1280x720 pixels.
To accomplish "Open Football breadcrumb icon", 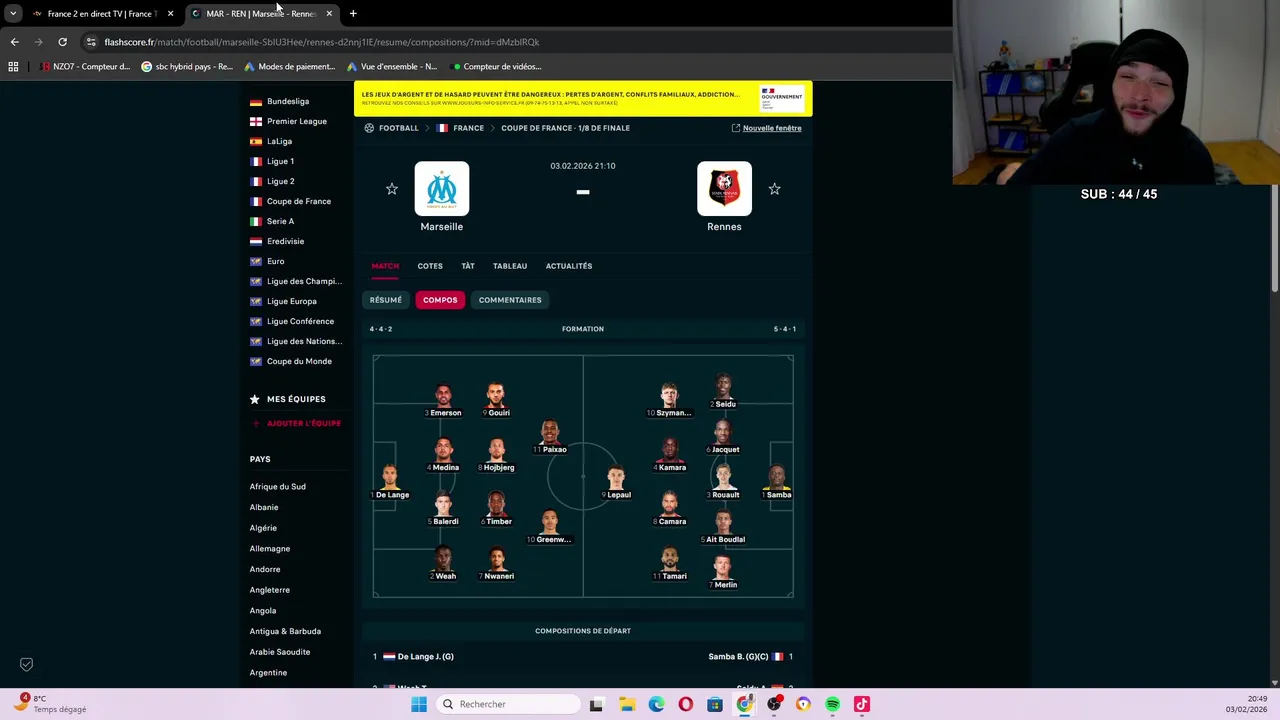I will [369, 128].
